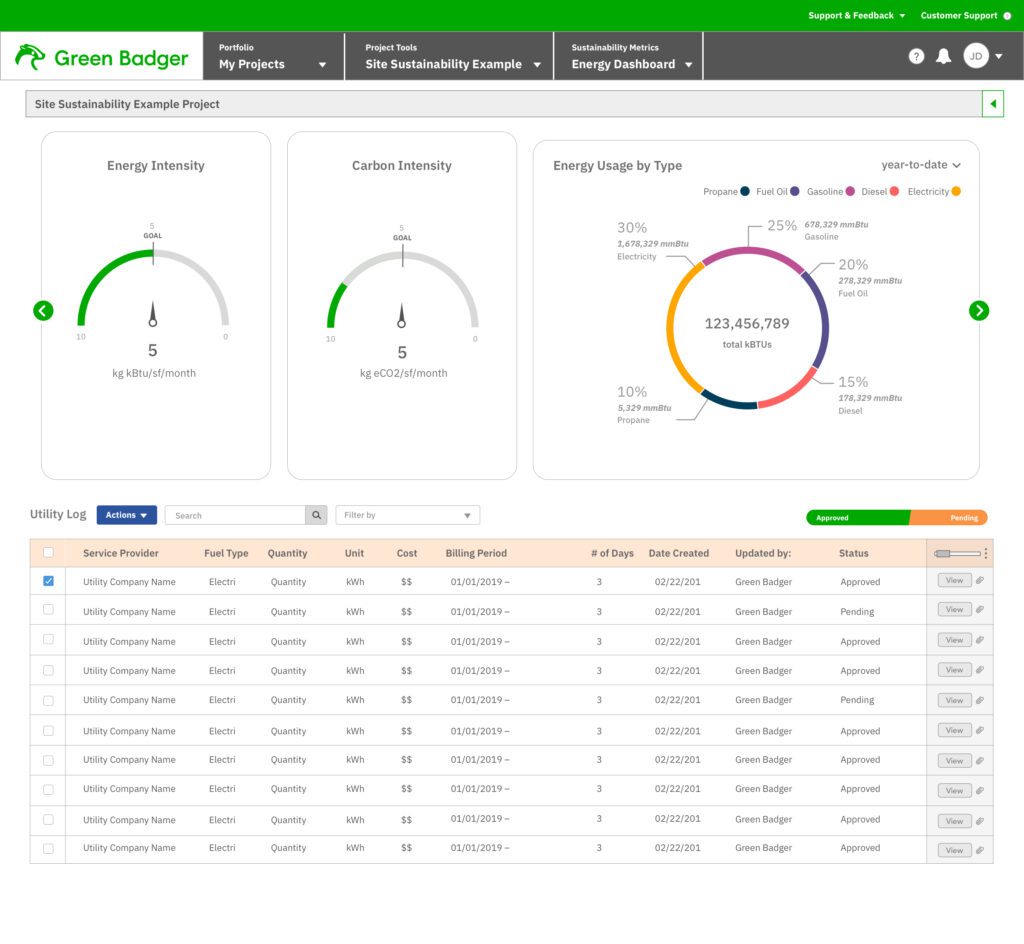Open the help question mark icon

click(x=916, y=56)
